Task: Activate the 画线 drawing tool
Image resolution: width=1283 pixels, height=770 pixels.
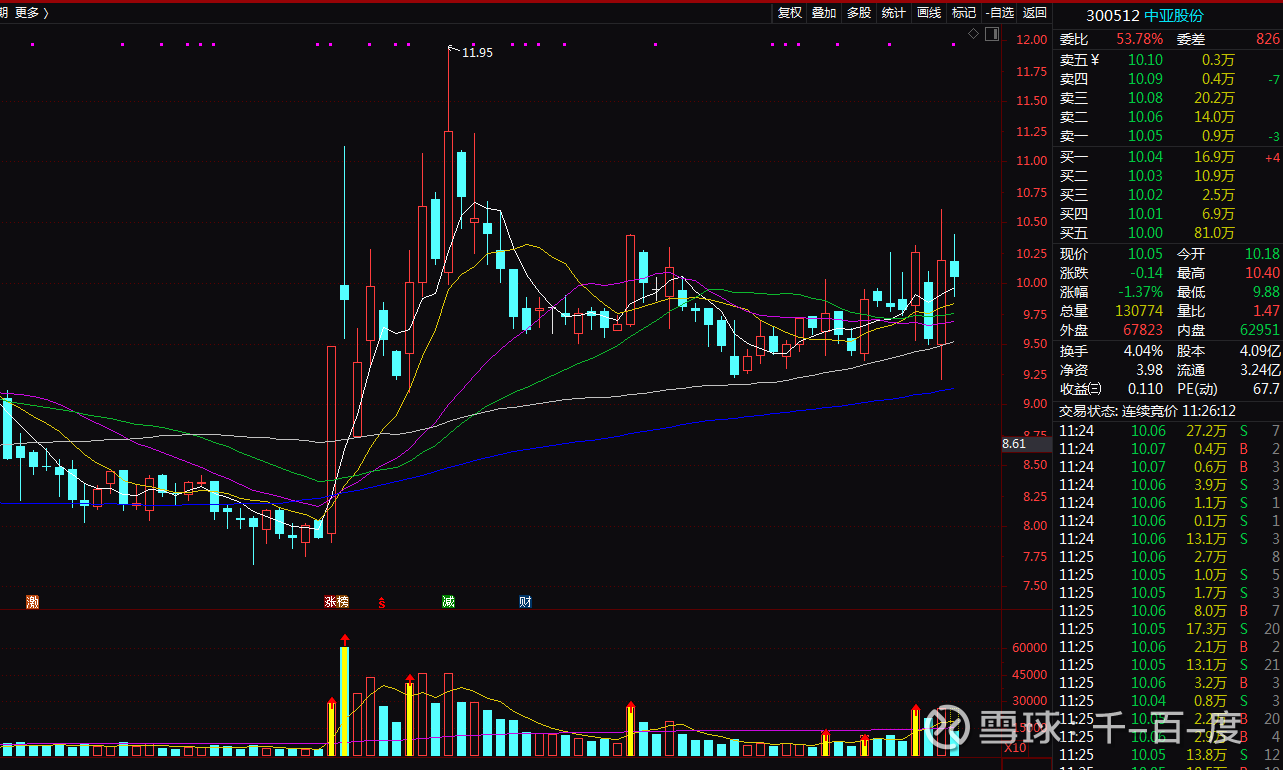Action: pyautogui.click(x=929, y=13)
